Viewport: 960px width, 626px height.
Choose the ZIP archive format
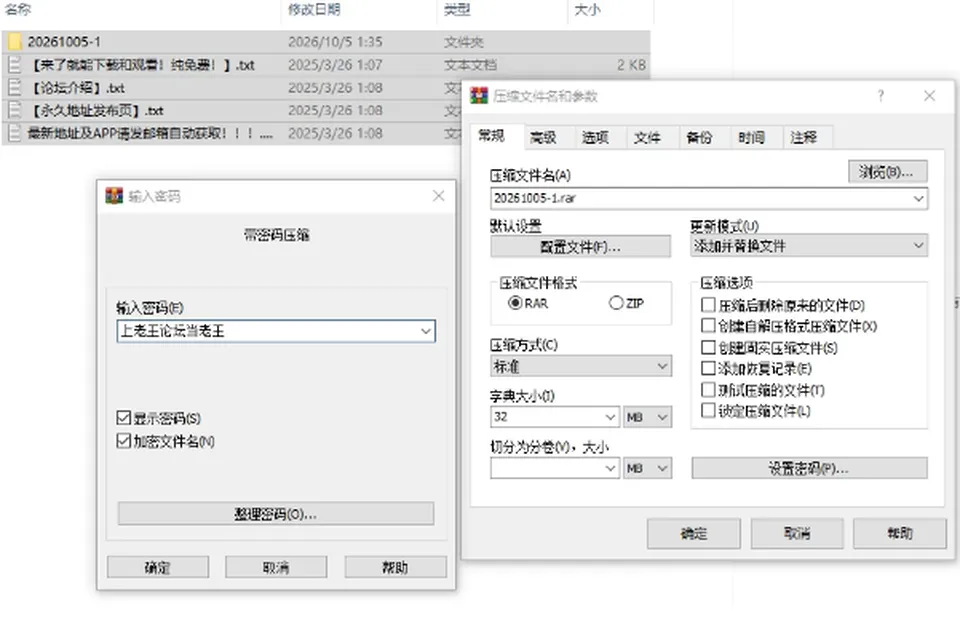616,303
